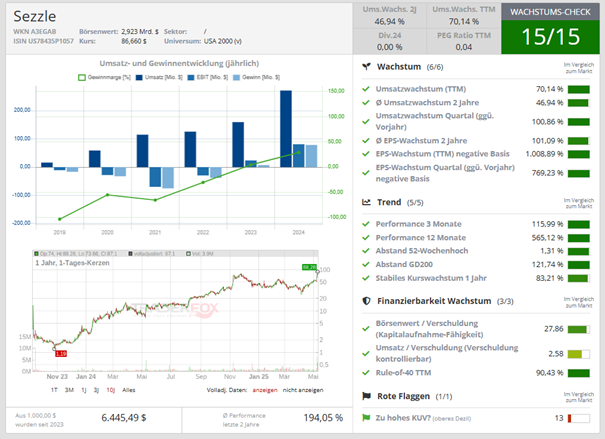
Task: Click the ISIN US78435P1057 text
Action: 43,41
